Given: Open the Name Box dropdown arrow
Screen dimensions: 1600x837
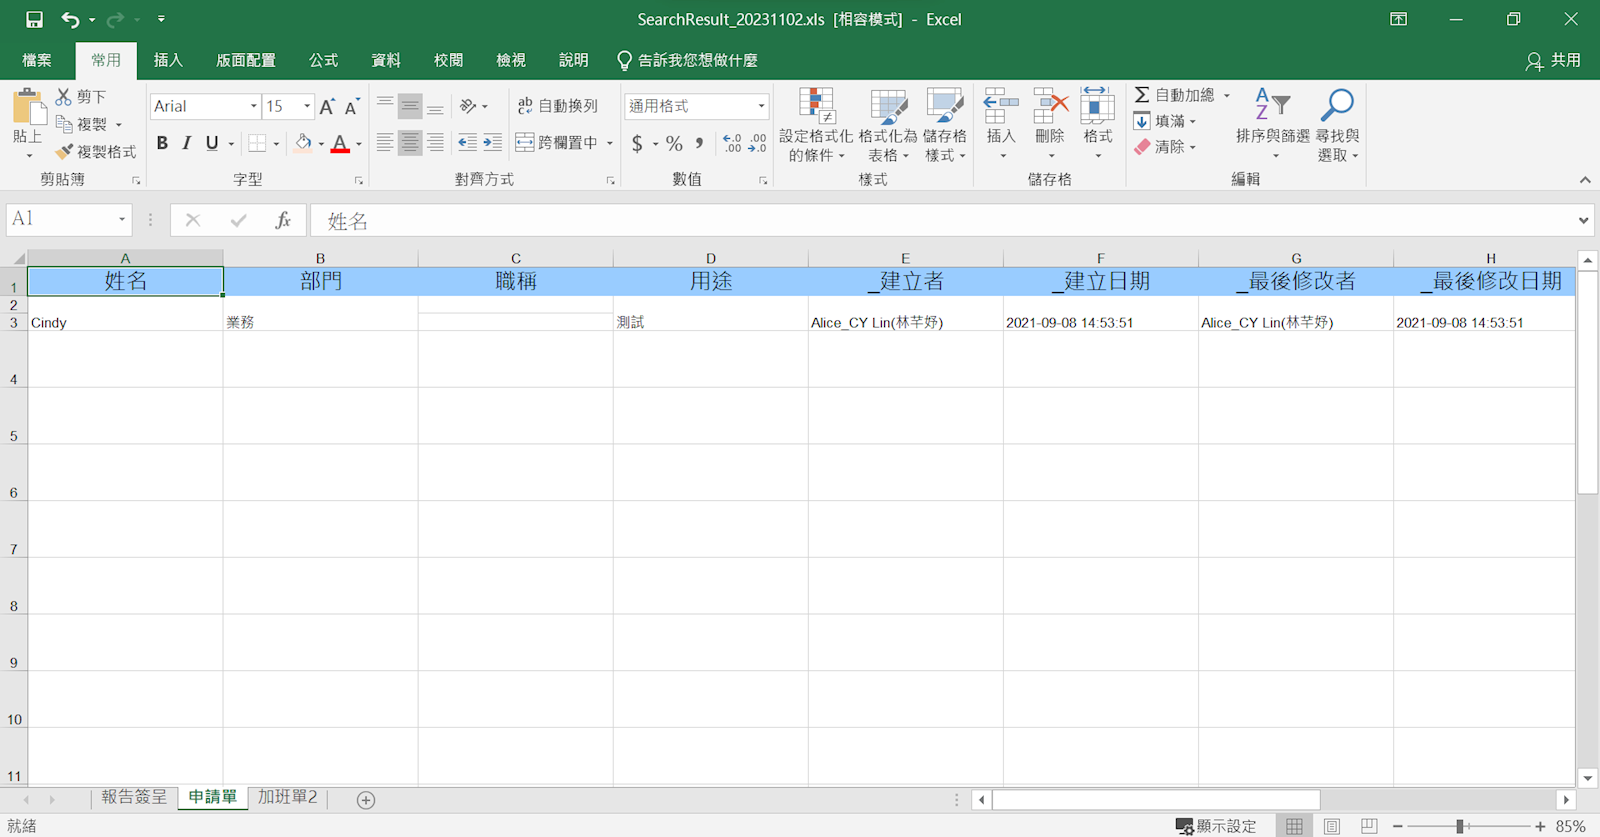Looking at the screenshot, I should (122, 220).
